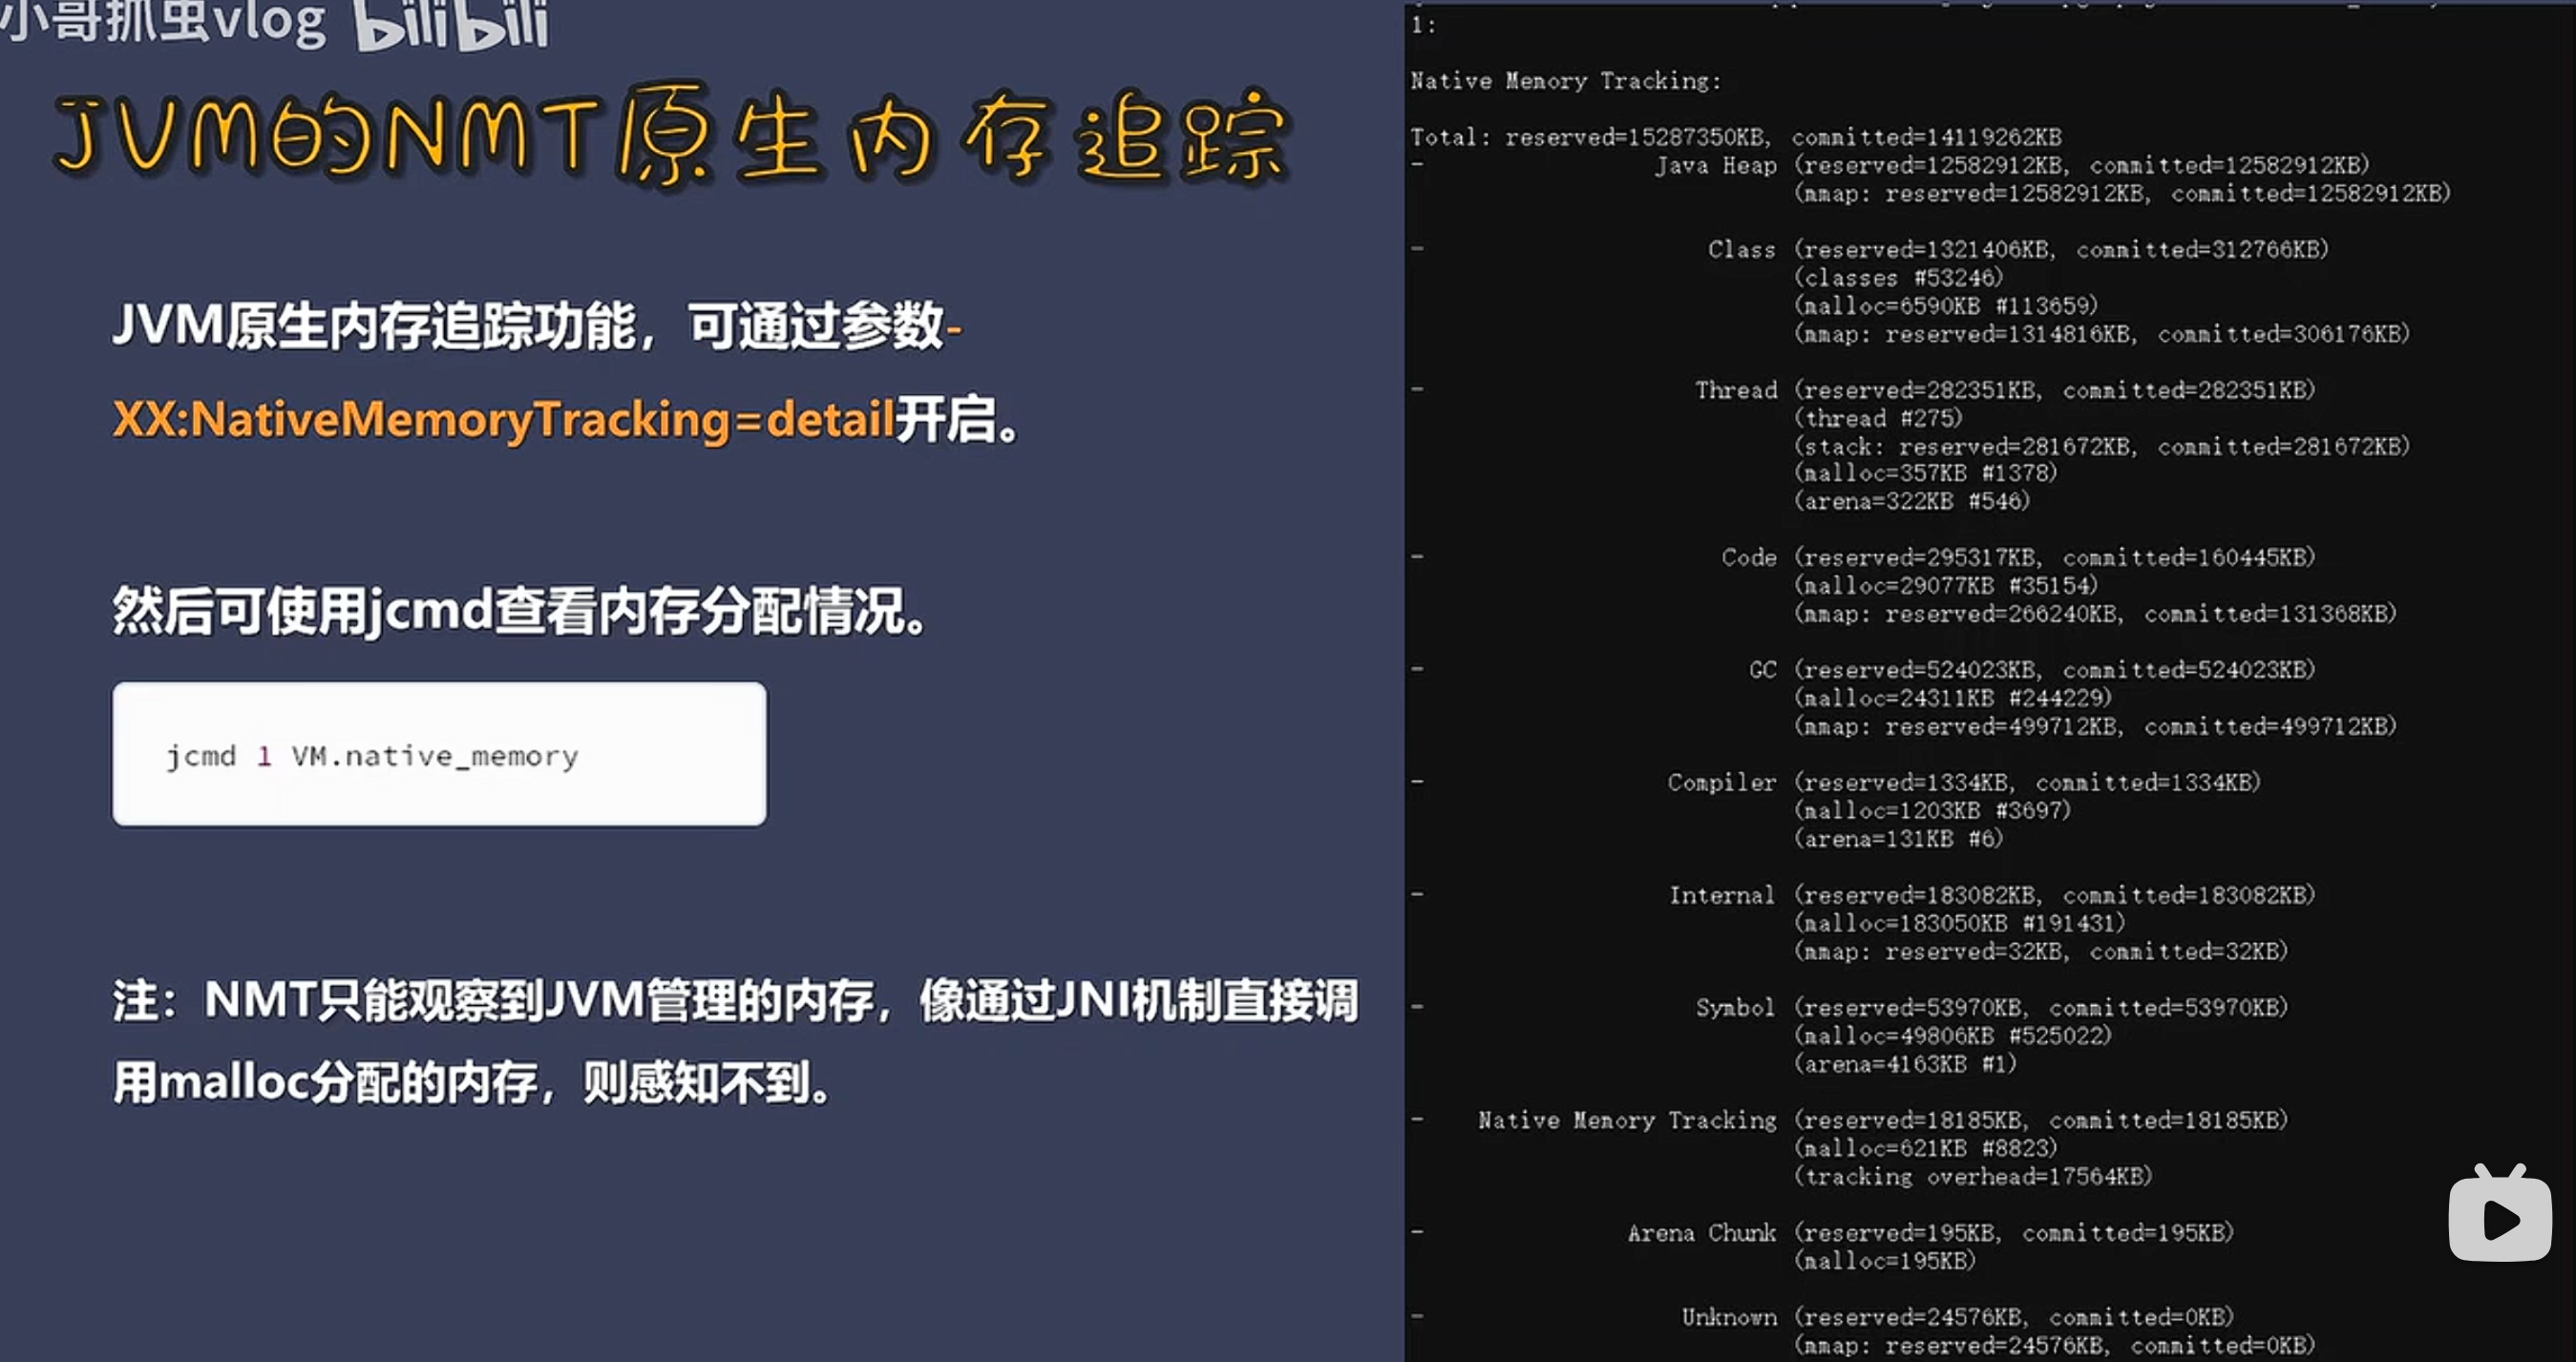
Task: Click the 然后可使用jcmd查看内存分配情况 sentence
Action: (x=519, y=611)
